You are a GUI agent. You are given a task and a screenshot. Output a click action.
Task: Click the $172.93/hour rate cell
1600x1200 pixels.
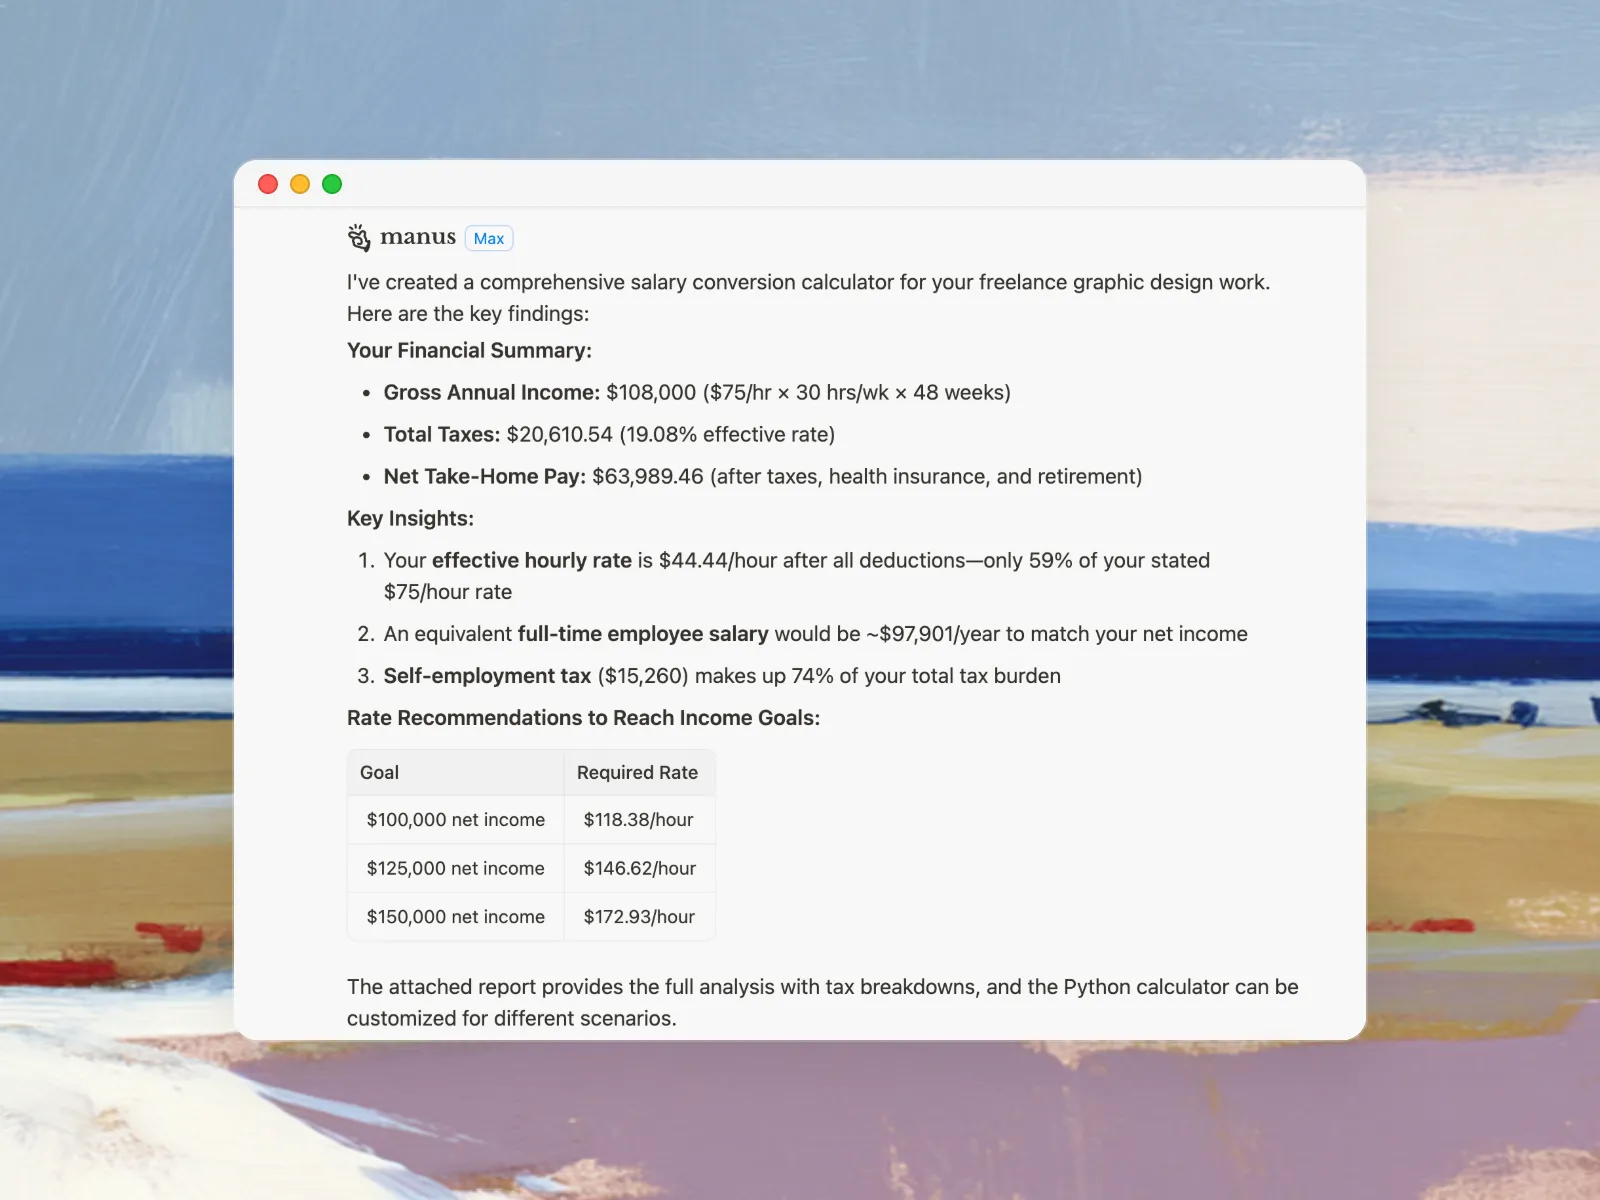[639, 917]
